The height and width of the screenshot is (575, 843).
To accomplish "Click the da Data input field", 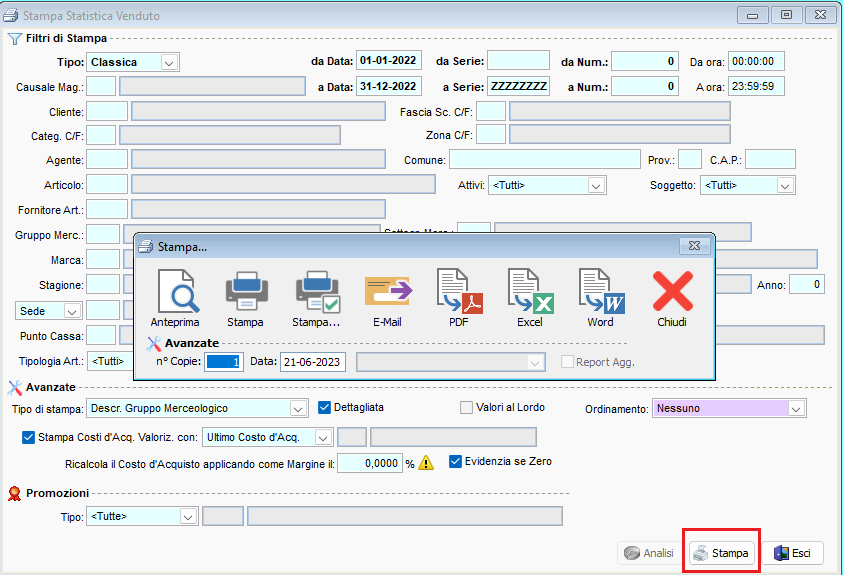I will point(388,61).
